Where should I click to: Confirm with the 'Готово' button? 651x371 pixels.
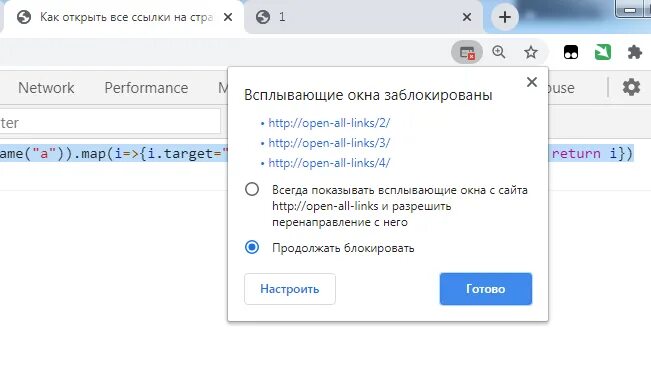click(x=486, y=289)
